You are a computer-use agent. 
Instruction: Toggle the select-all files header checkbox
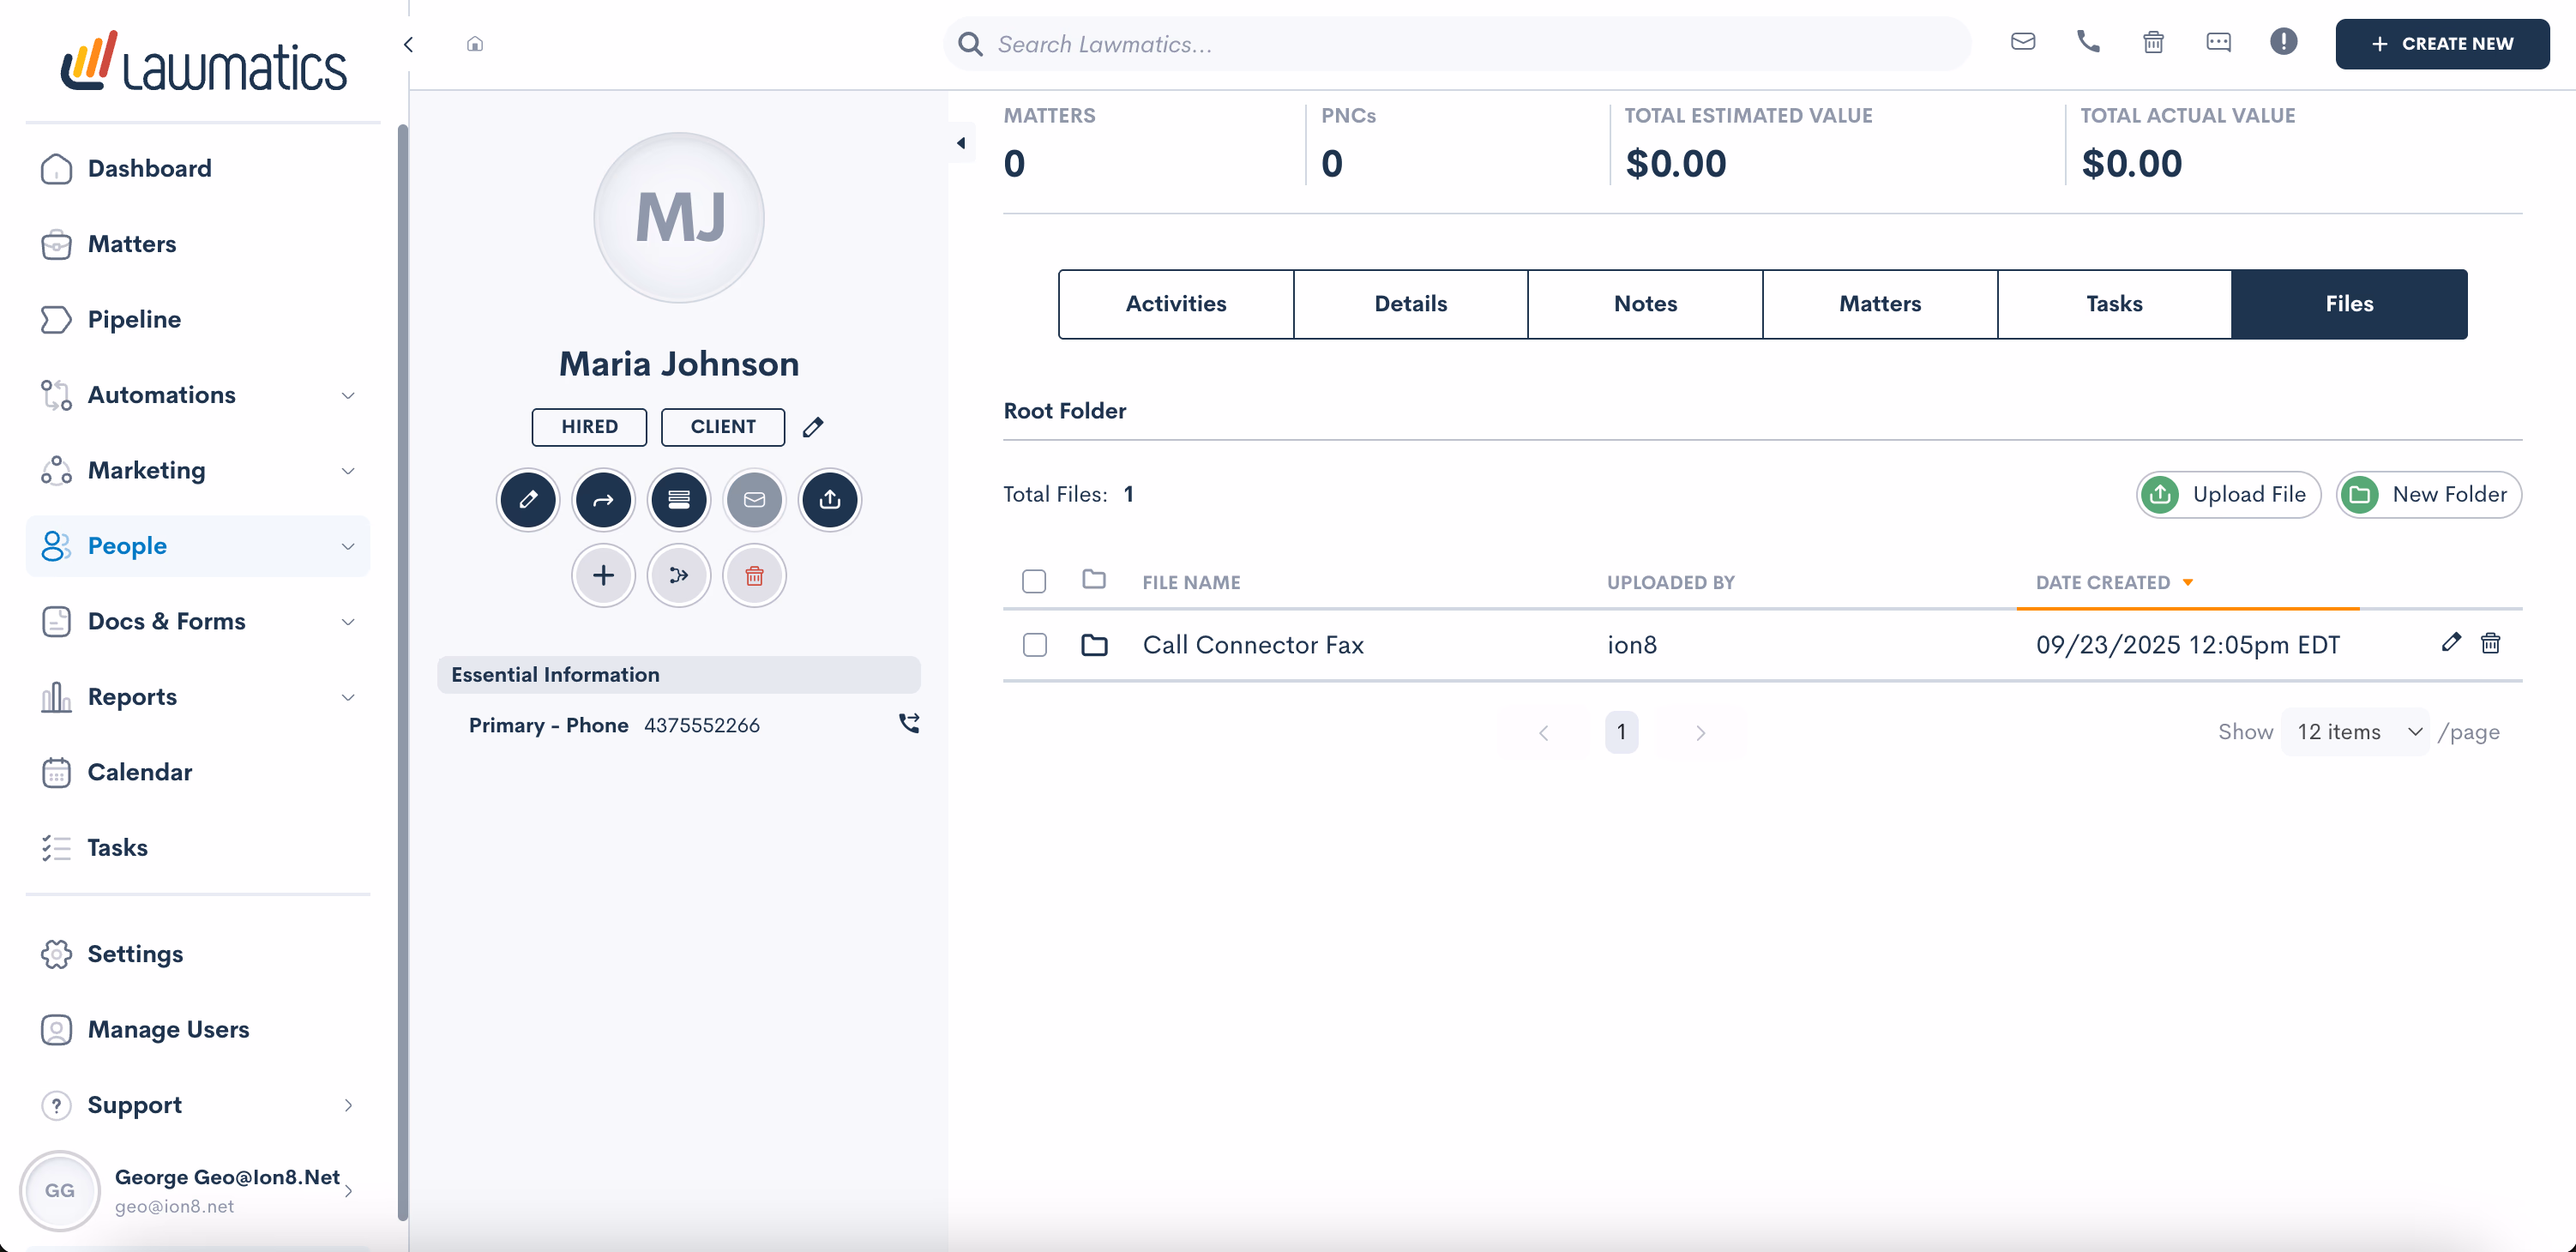(x=1034, y=581)
